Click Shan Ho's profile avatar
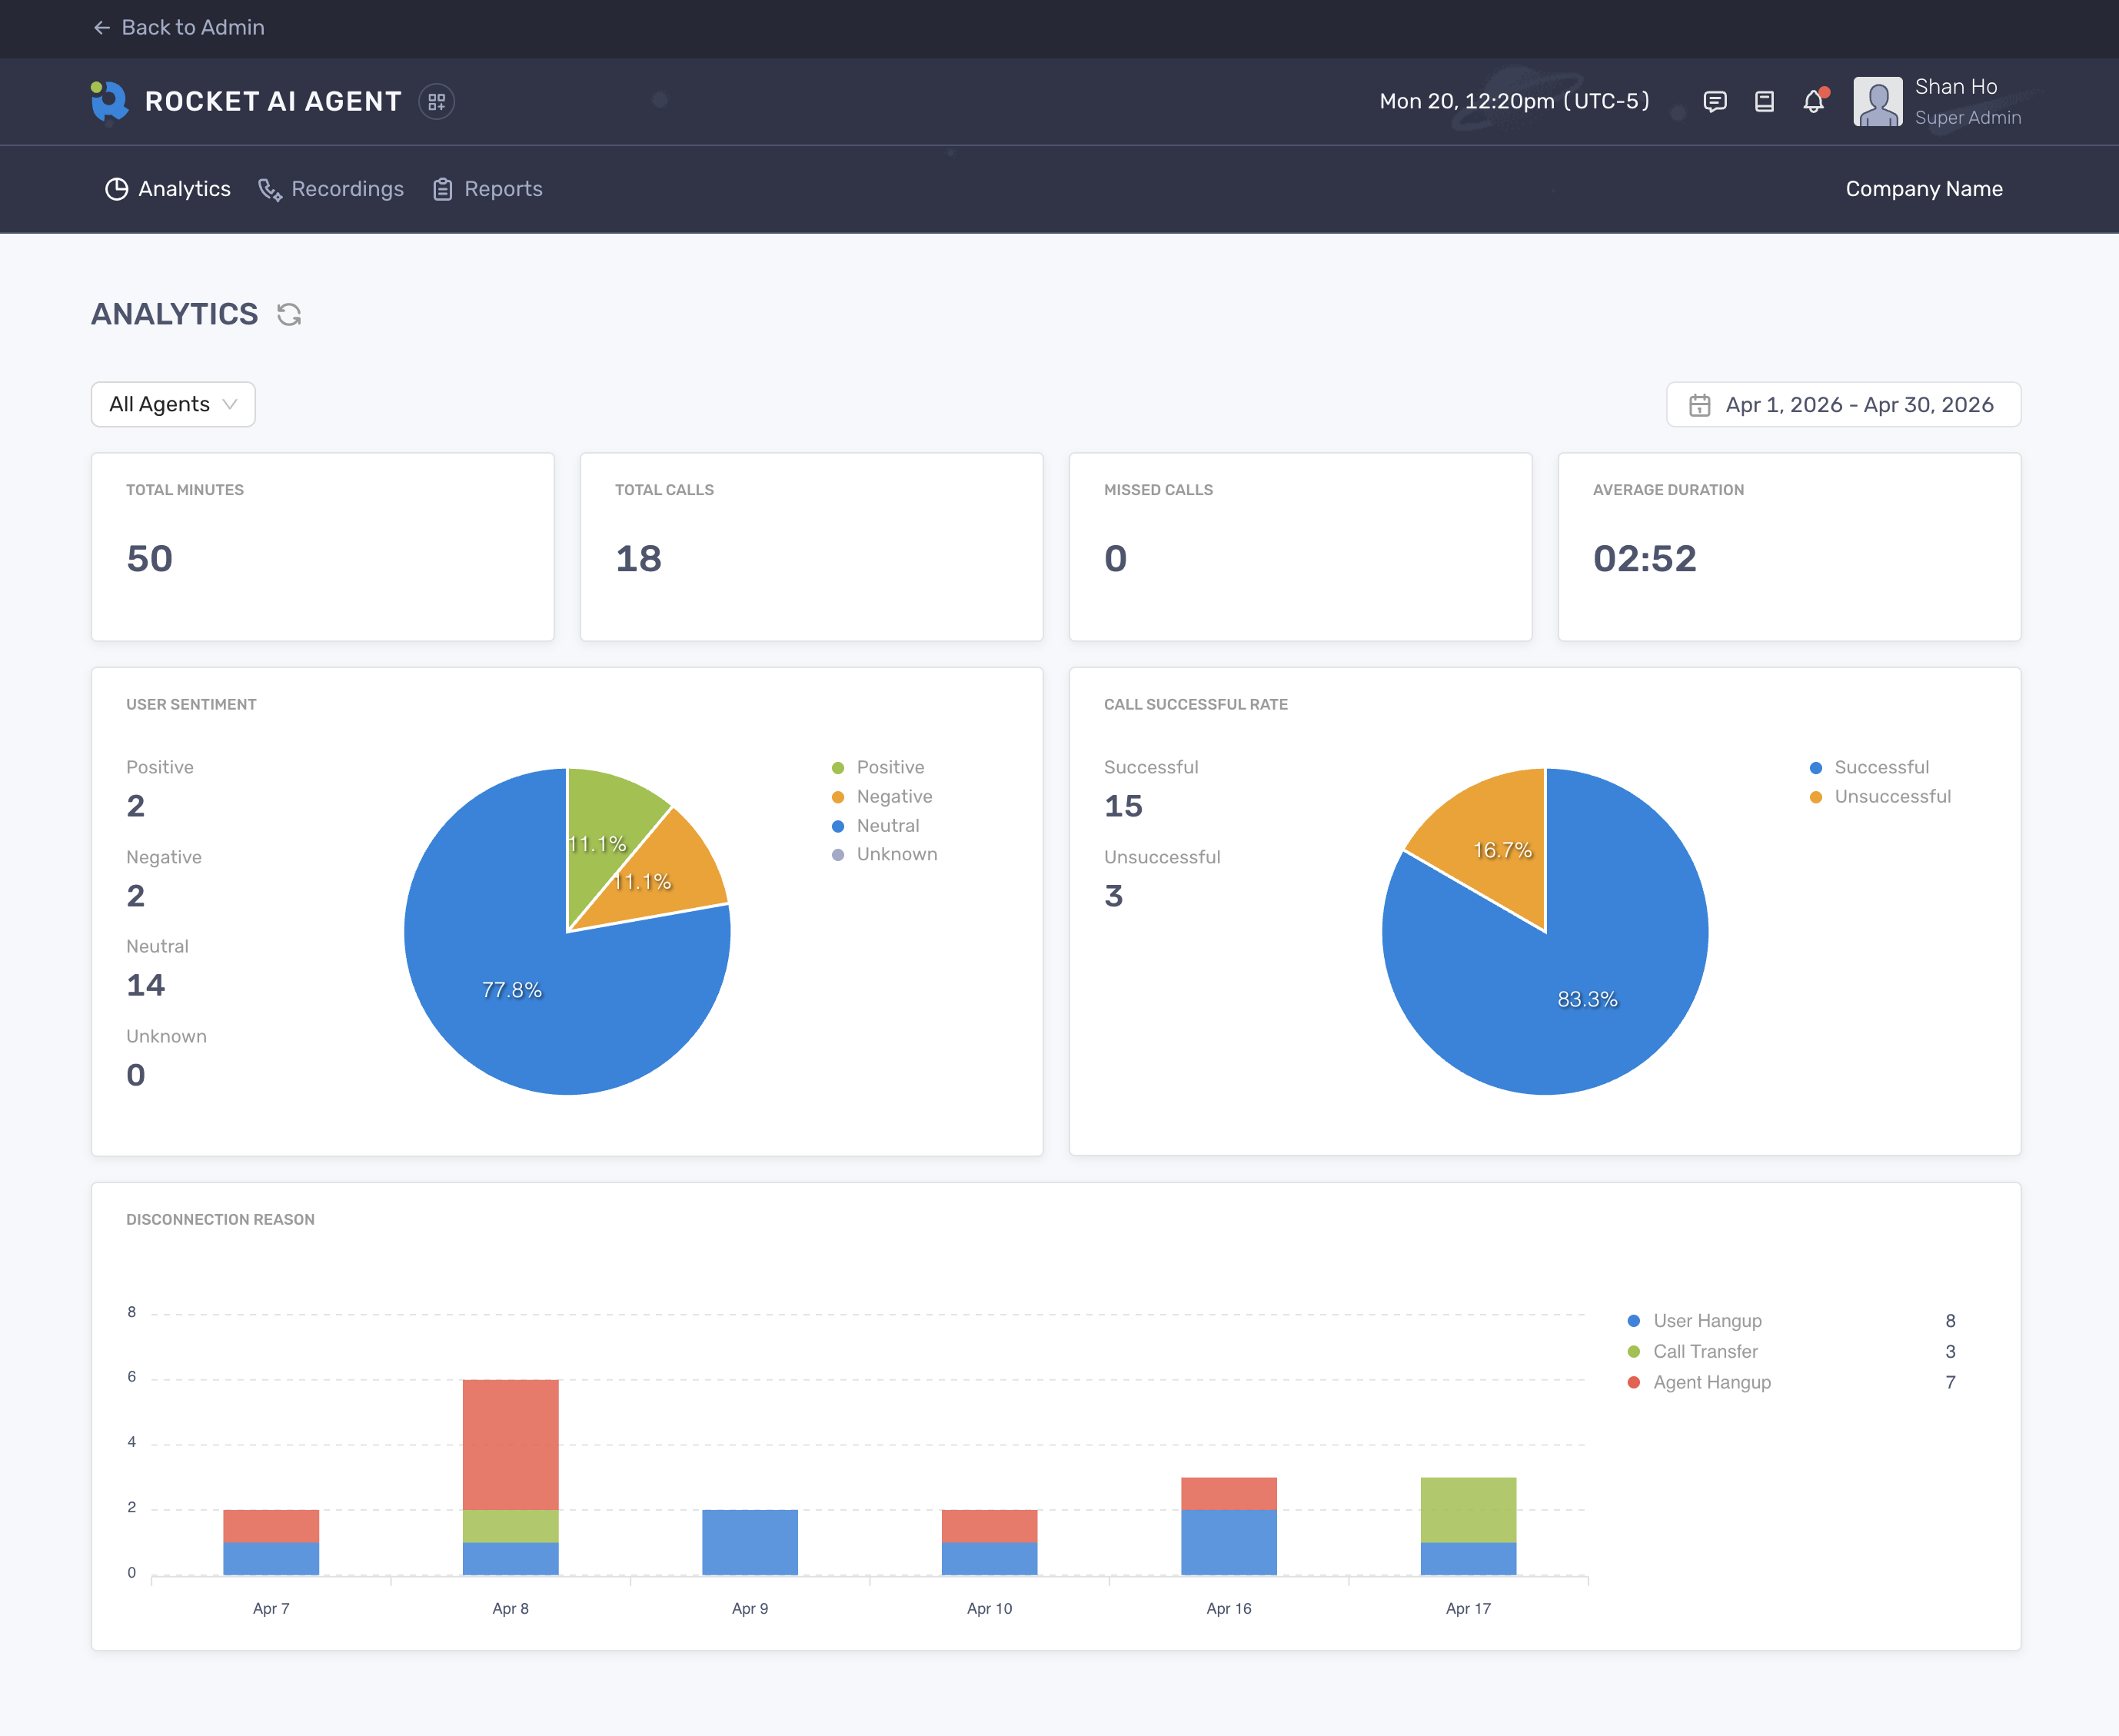Screen dimensions: 2119x1736 pos(1877,101)
